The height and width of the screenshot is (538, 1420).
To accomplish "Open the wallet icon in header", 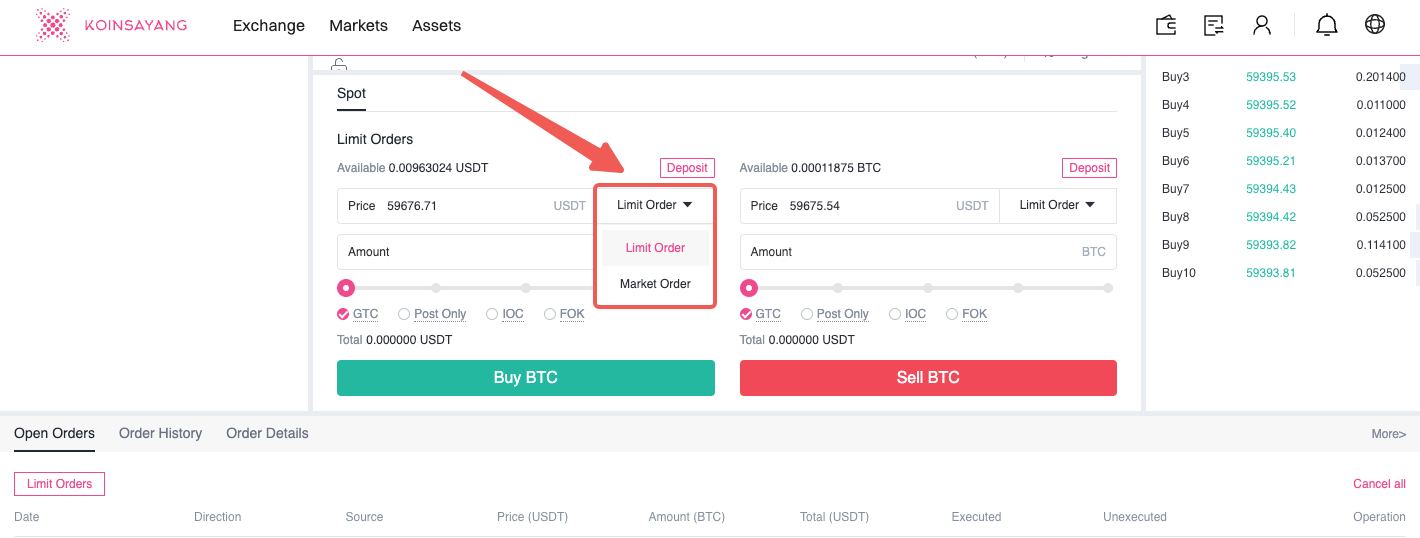I will coord(1166,25).
